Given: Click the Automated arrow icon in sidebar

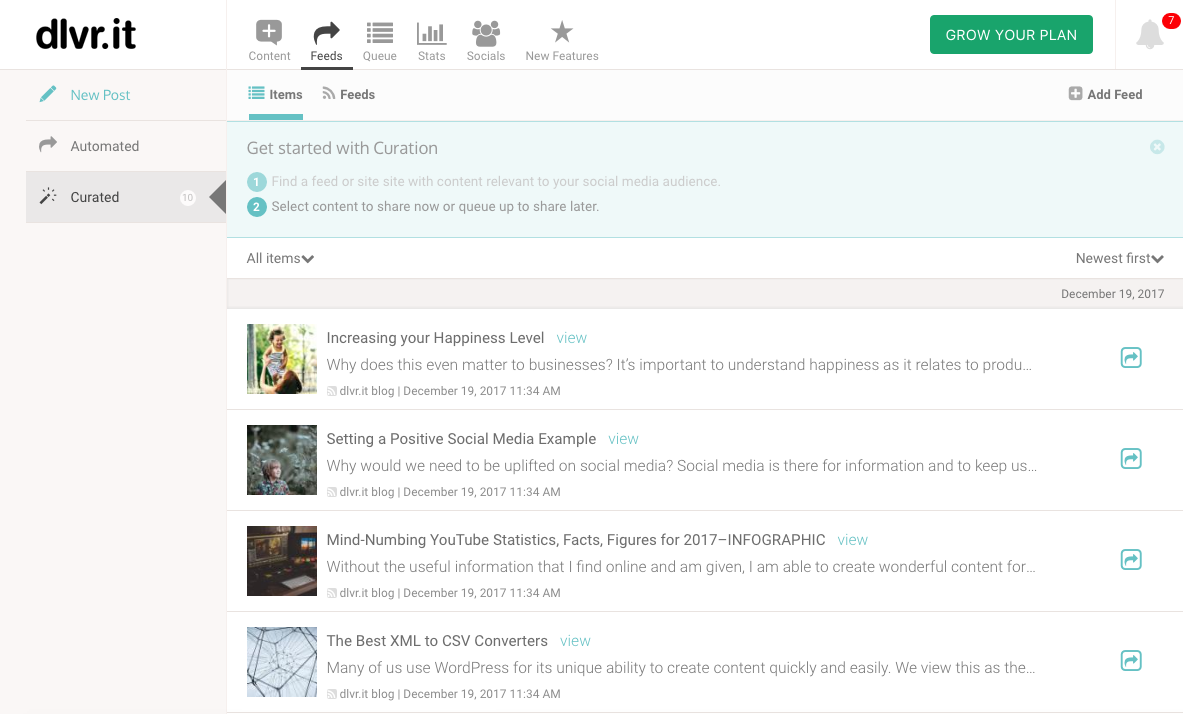Looking at the screenshot, I should pyautogui.click(x=48, y=143).
